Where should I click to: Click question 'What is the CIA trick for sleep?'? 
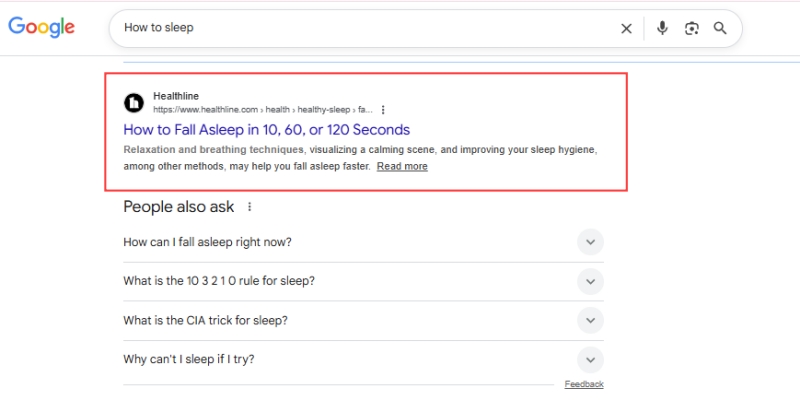coord(205,320)
